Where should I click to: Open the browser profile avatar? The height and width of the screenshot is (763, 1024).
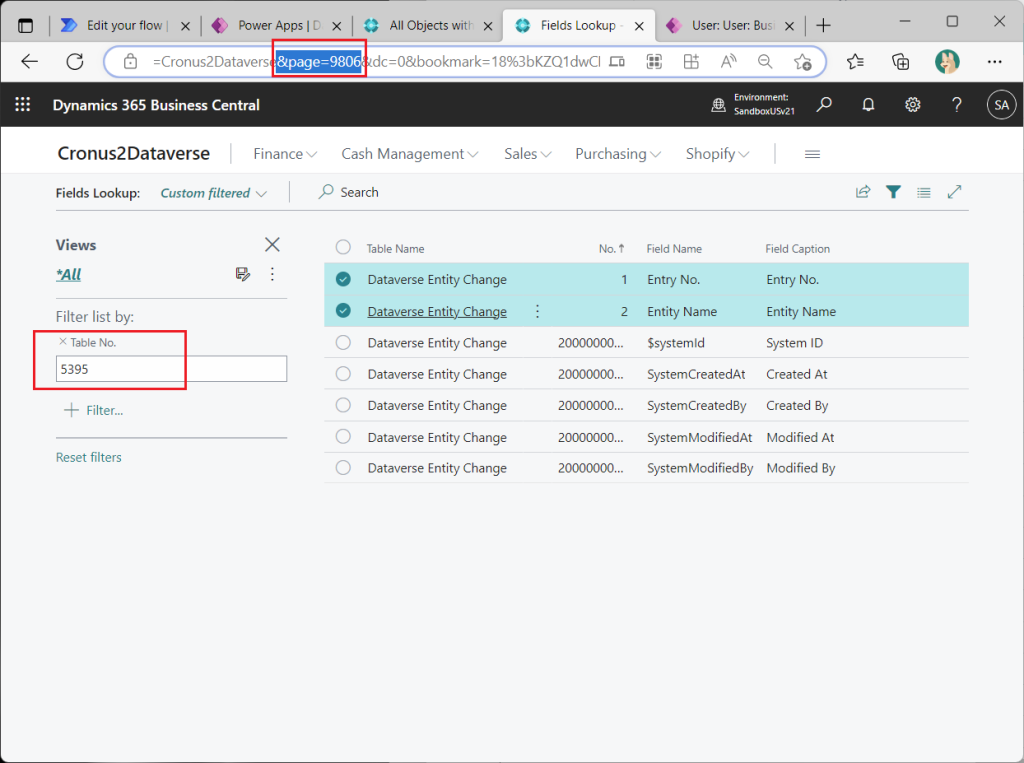947,61
